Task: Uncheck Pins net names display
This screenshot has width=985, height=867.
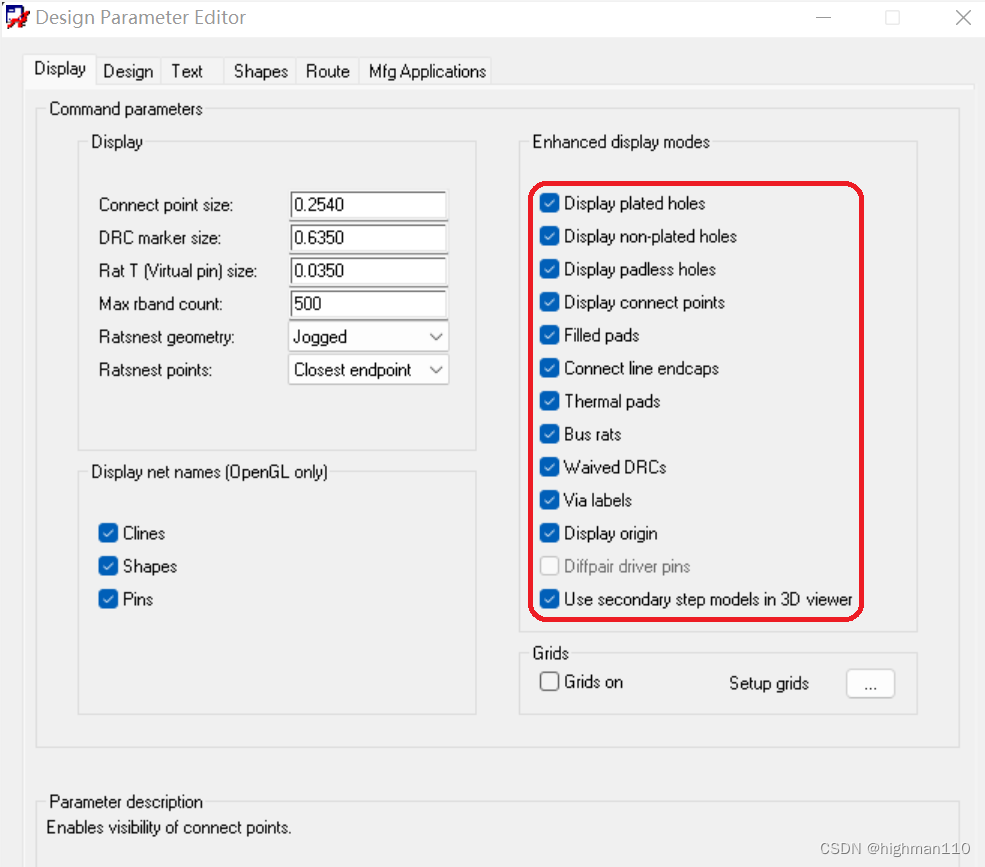Action: [x=108, y=599]
